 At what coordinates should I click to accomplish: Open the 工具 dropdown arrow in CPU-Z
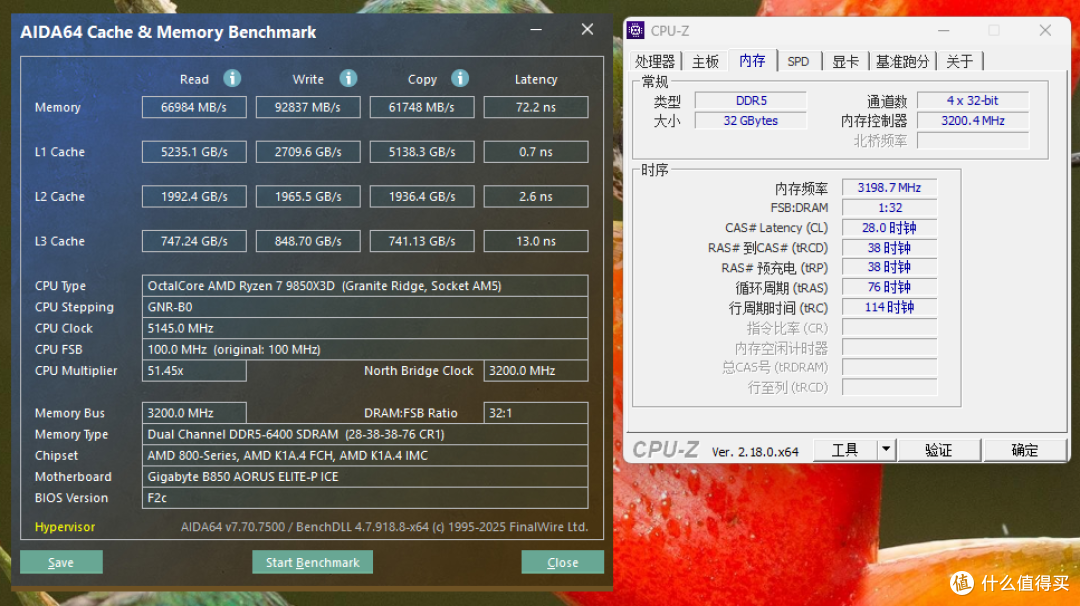(x=886, y=450)
